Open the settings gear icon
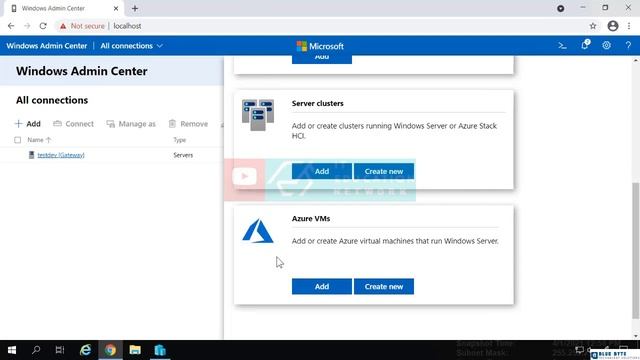The width and height of the screenshot is (640, 360). 607,46
